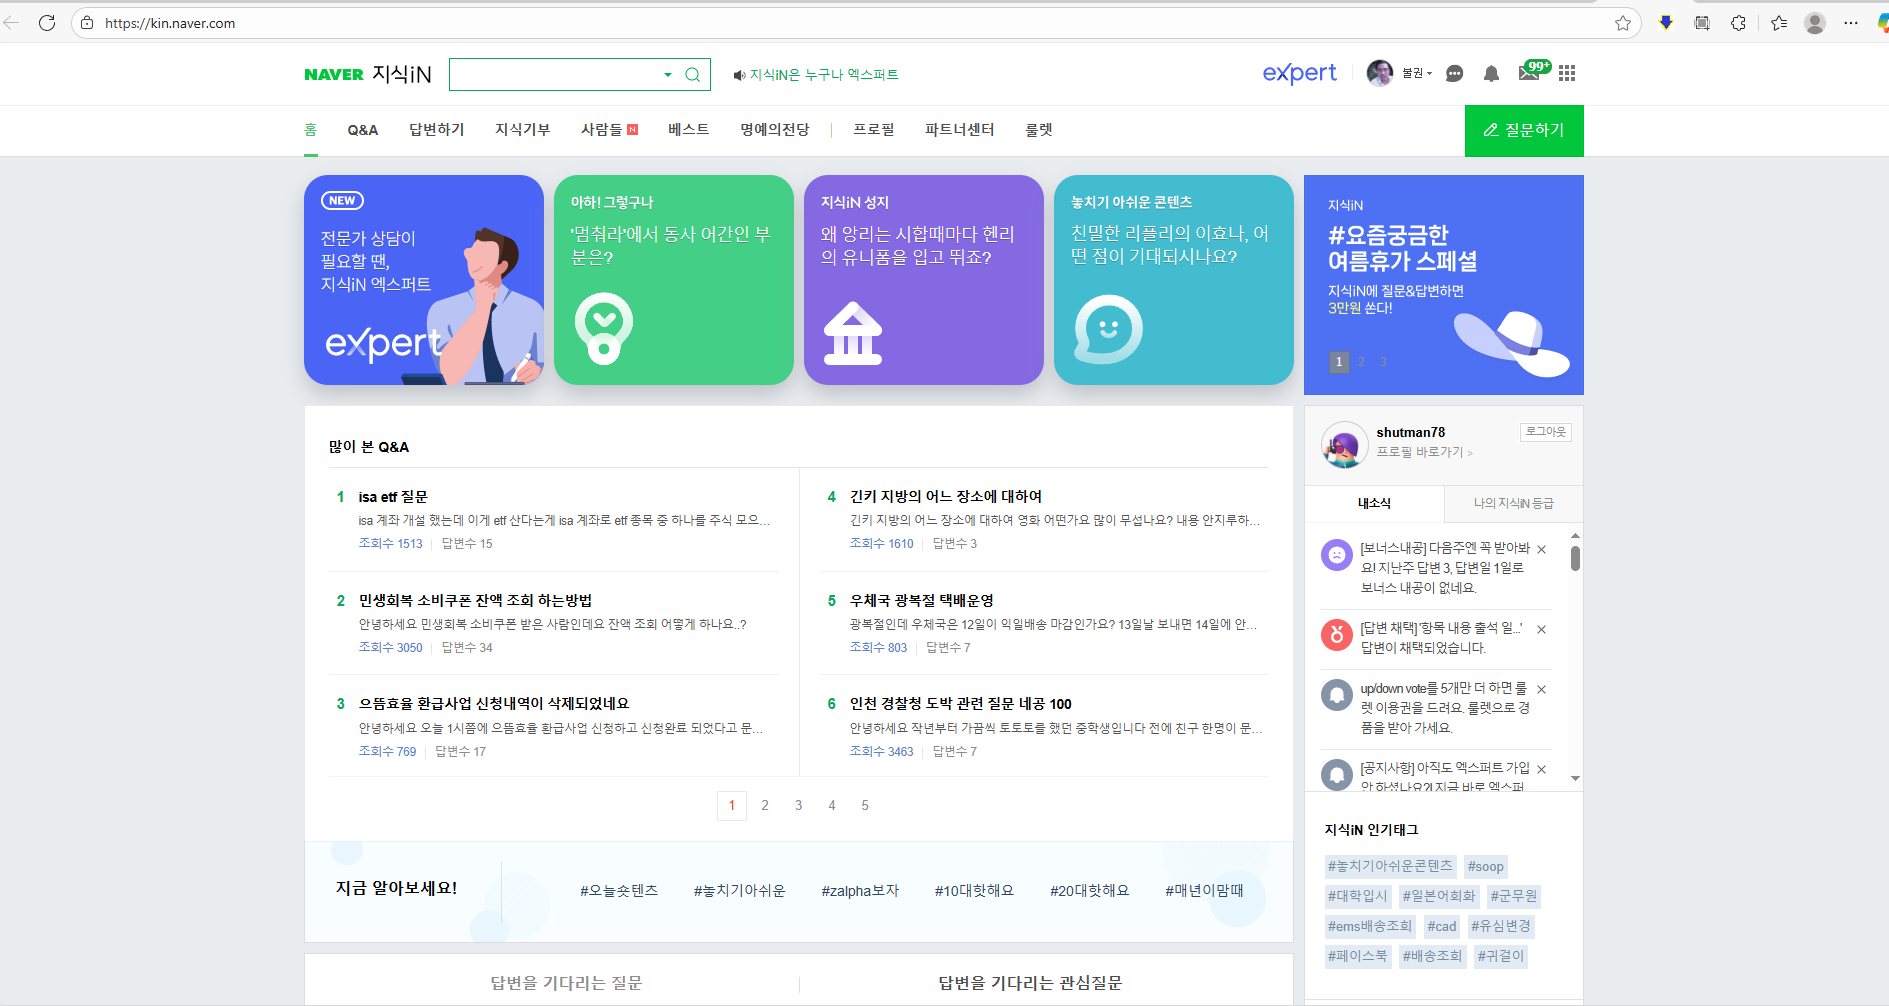This screenshot has width=1889, height=1006.
Task: Select 답변을 기다리는 관심질문 tab
Action: 1030,983
